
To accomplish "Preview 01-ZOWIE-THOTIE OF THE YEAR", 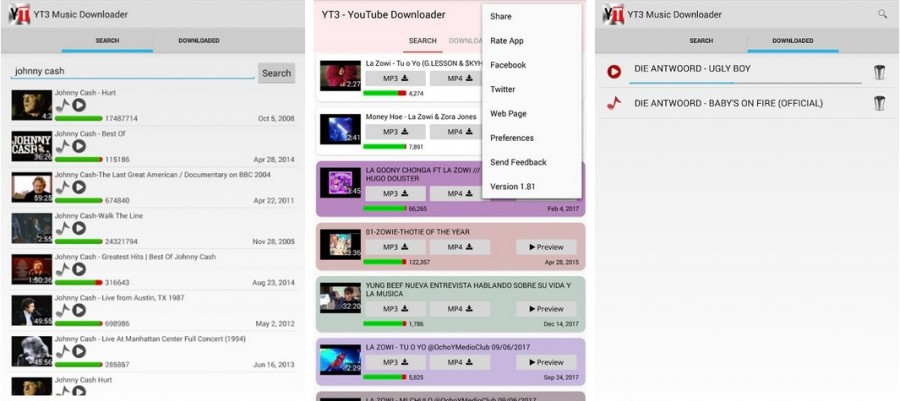I will (546, 247).
